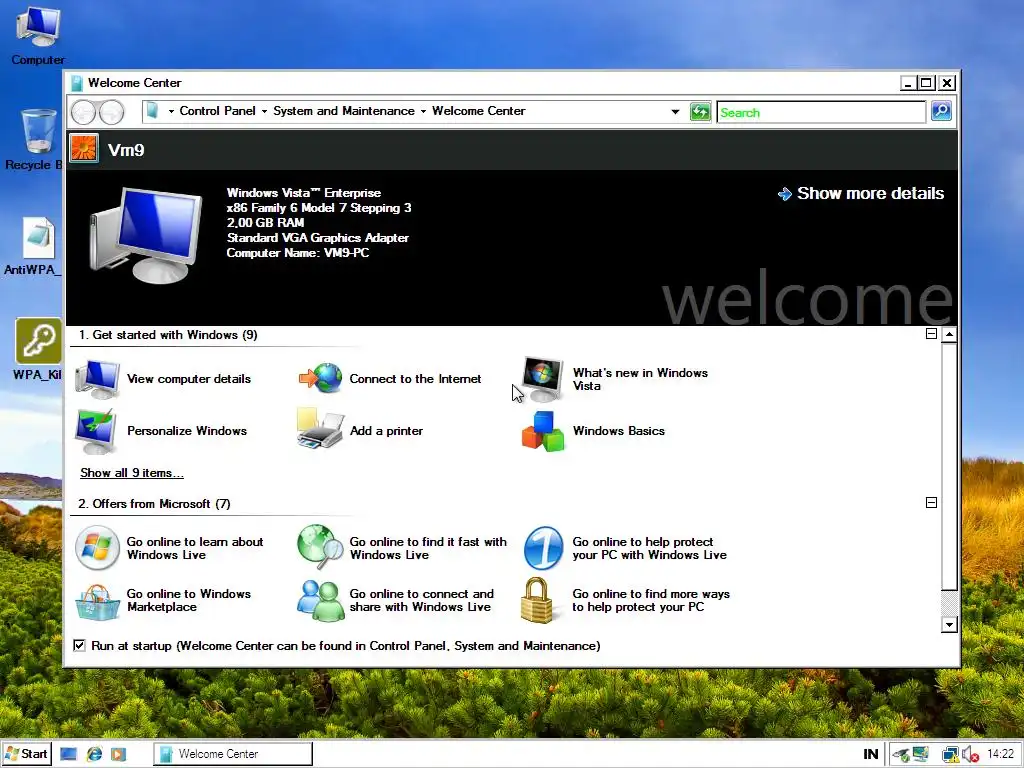Screen dimensions: 1024x768
Task: Click the volume speaker tray icon
Action: point(970,754)
